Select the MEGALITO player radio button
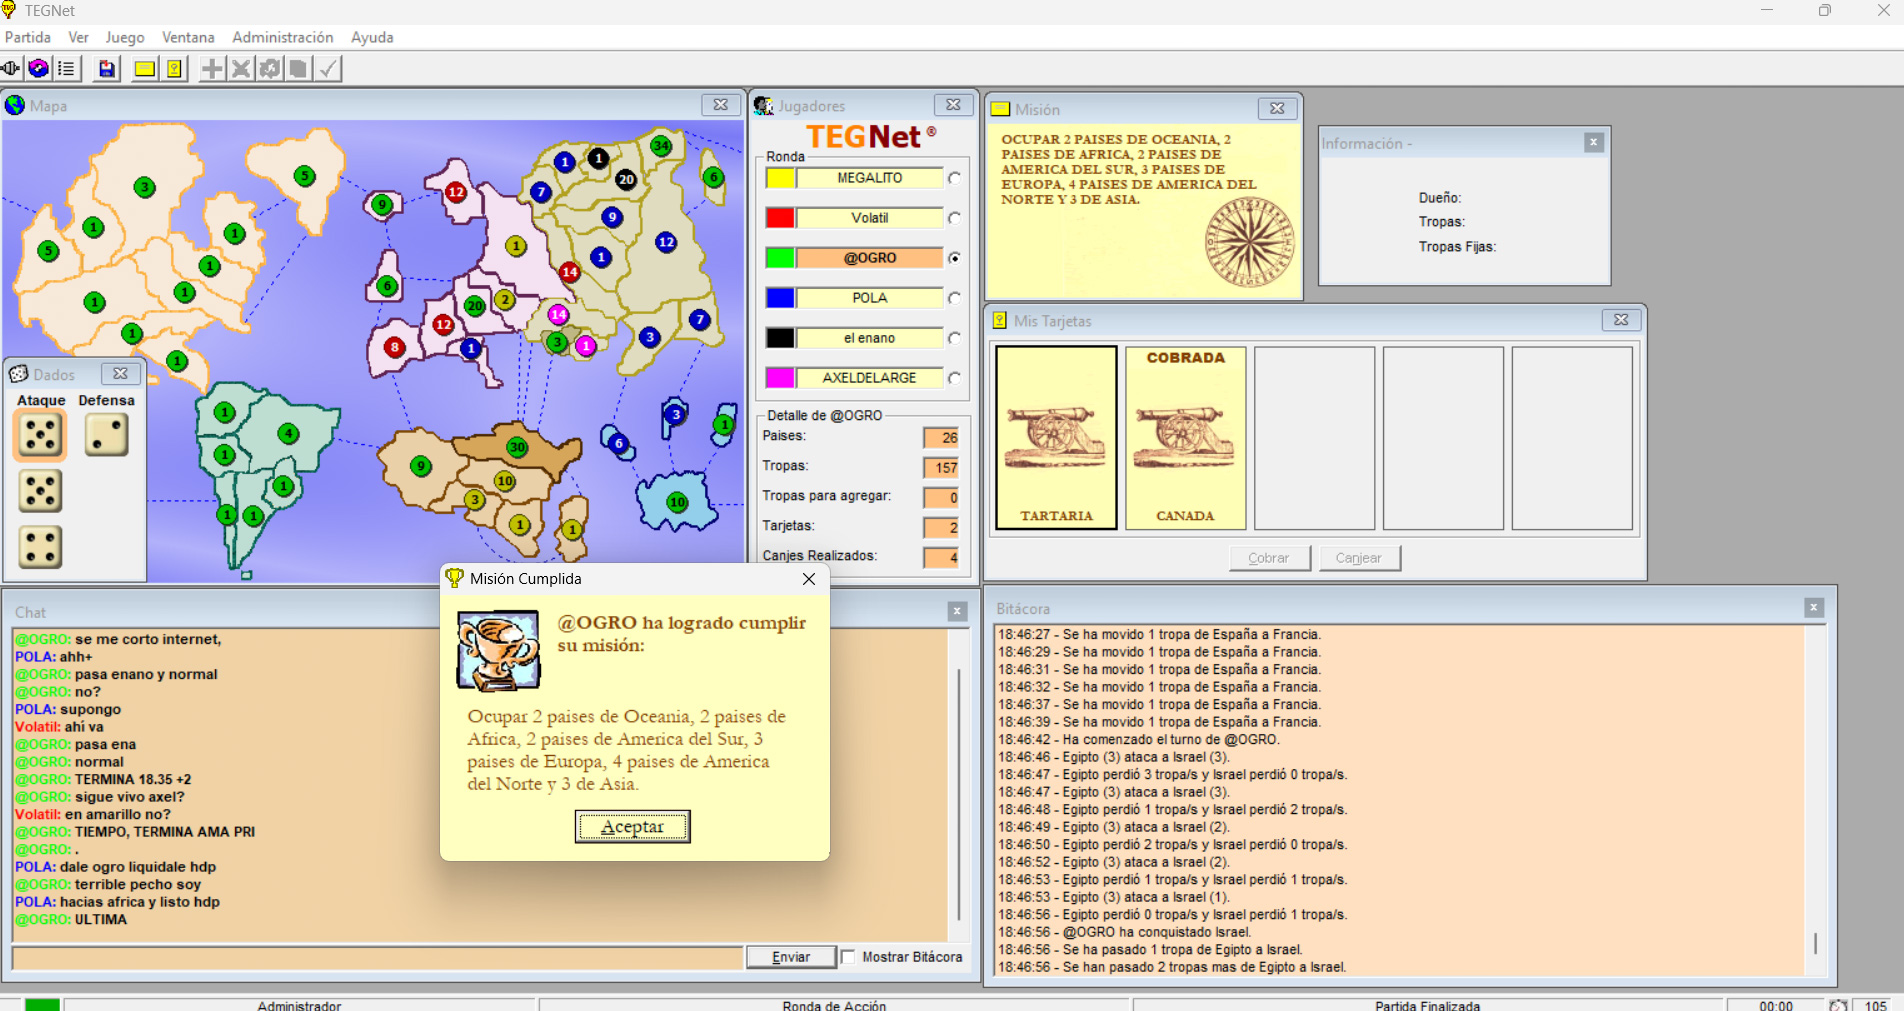Viewport: 1904px width, 1011px height. (955, 178)
